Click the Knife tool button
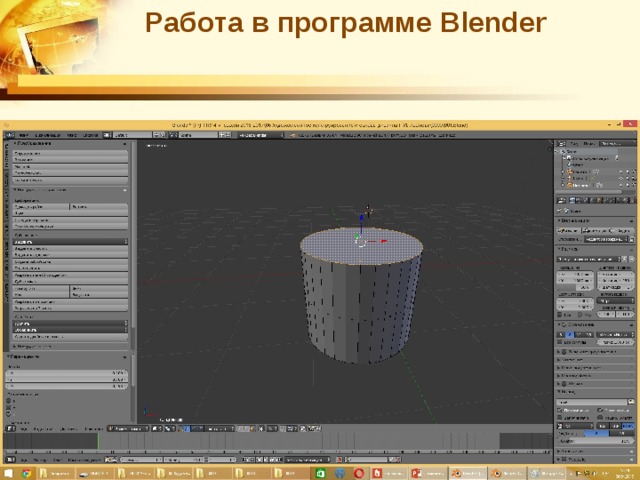This screenshot has width=640, height=480. tap(41, 294)
